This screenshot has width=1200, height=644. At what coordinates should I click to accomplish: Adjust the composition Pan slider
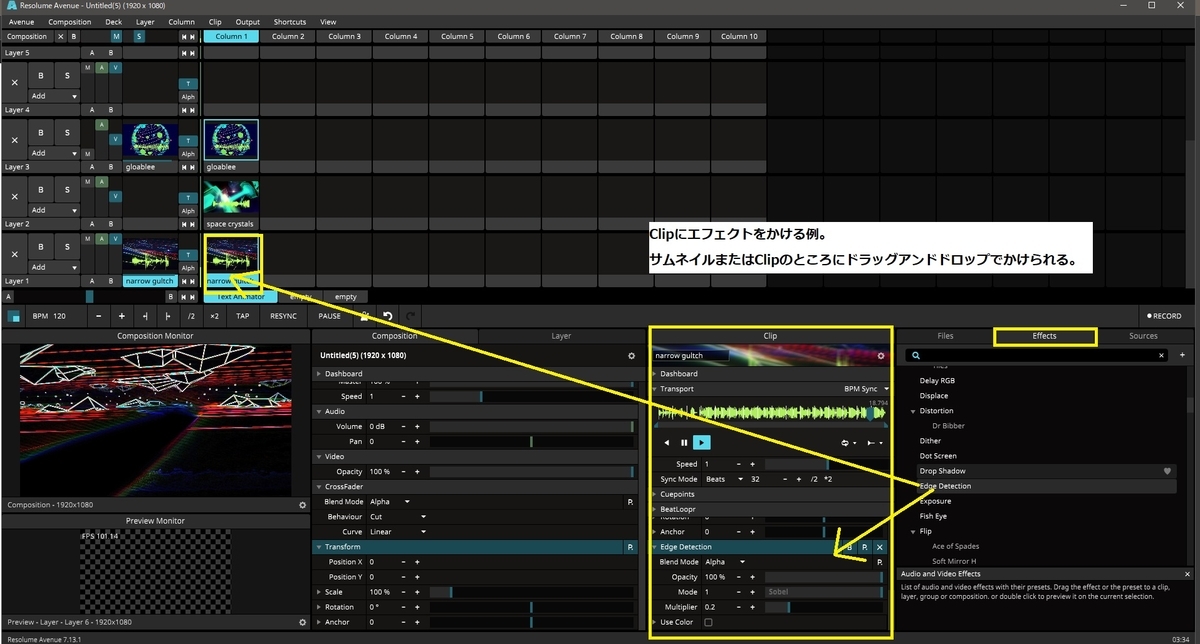532,441
